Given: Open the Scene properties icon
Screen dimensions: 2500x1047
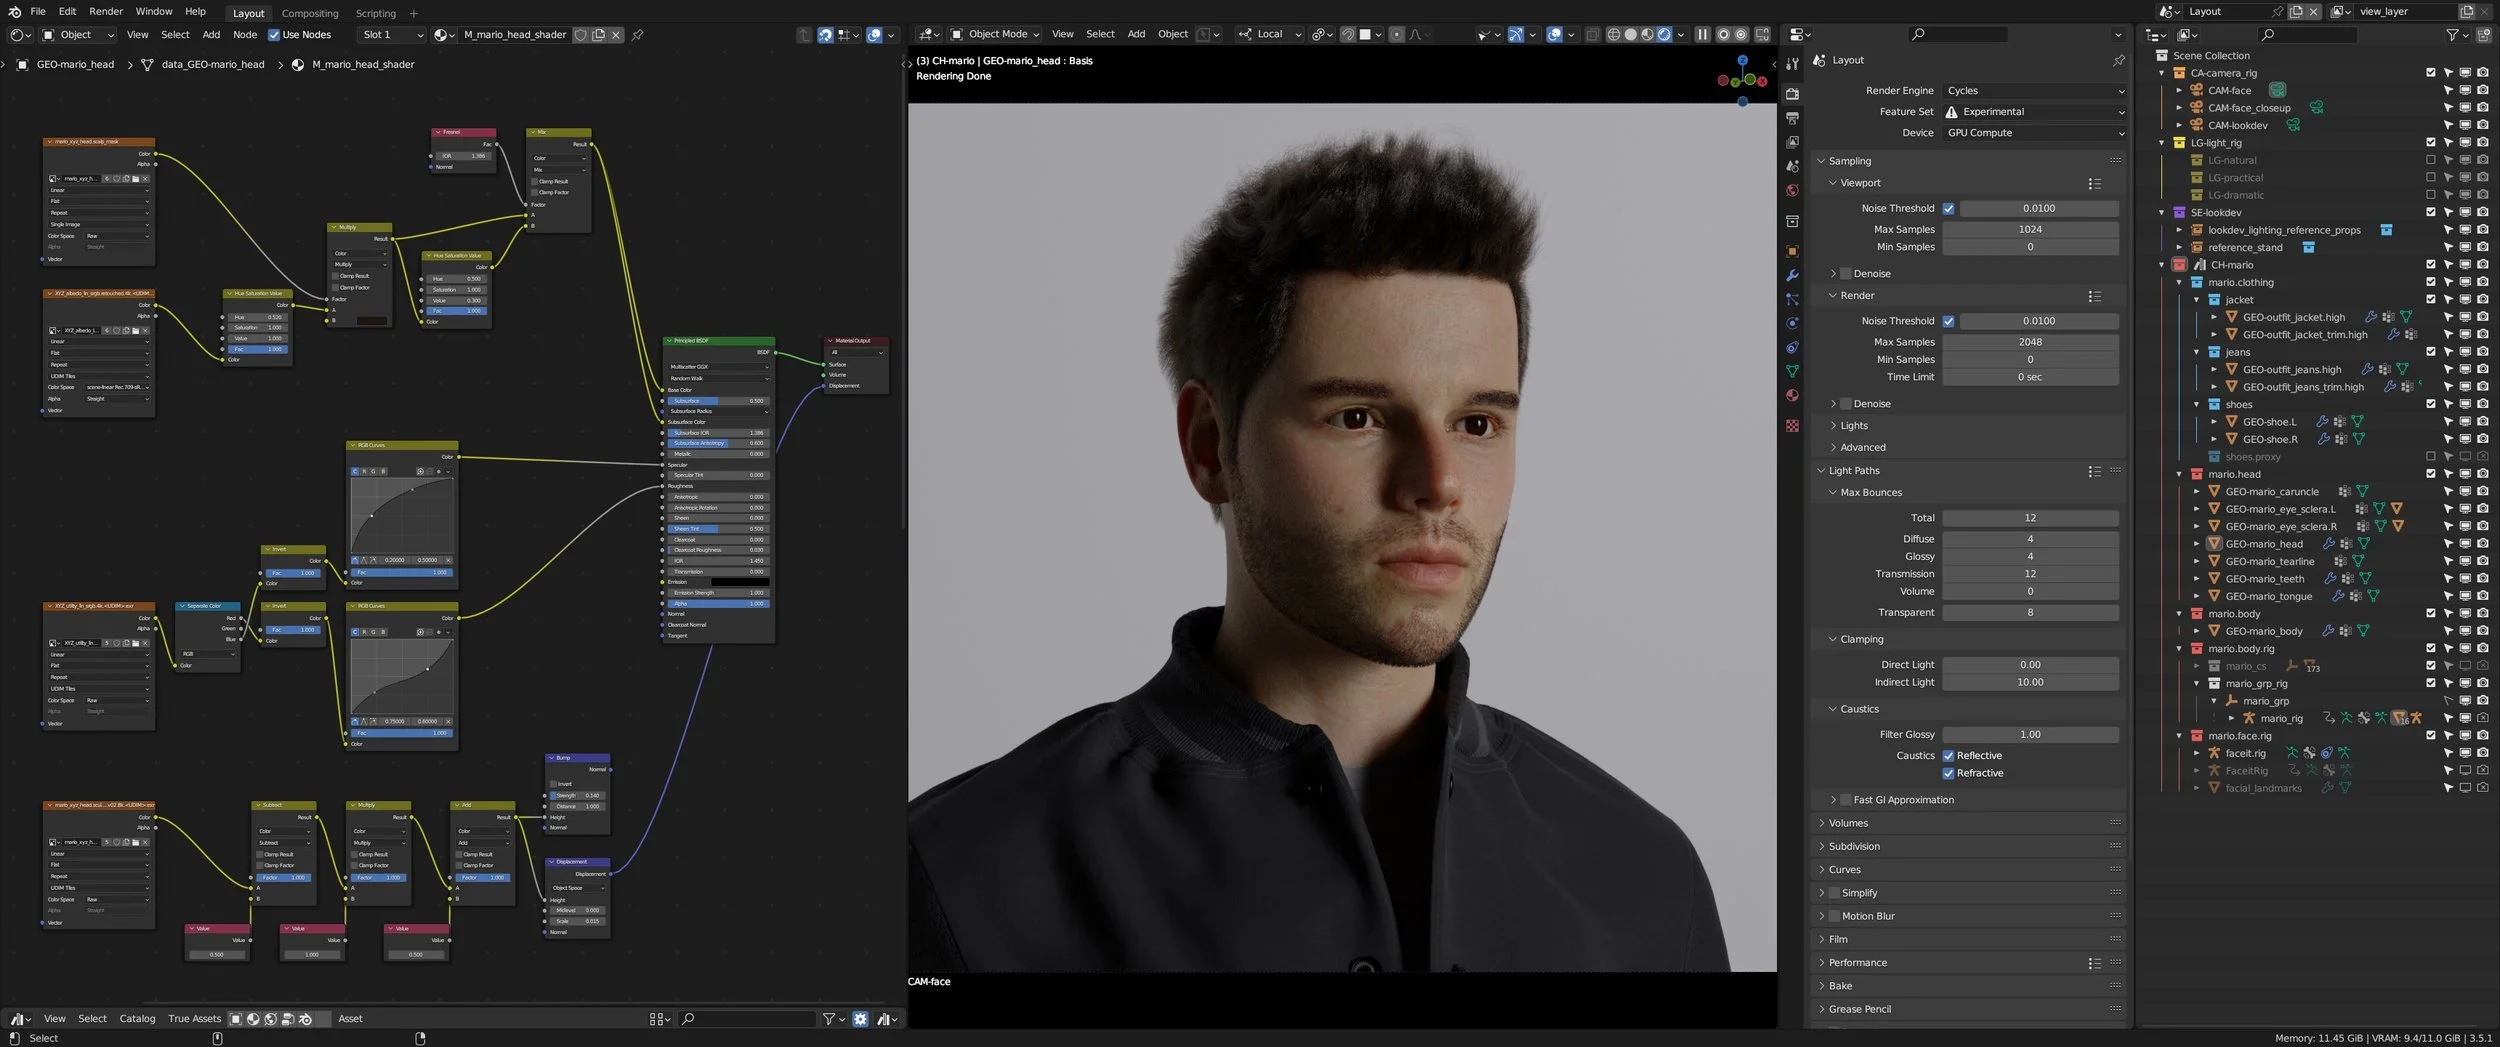Looking at the screenshot, I should (1792, 166).
